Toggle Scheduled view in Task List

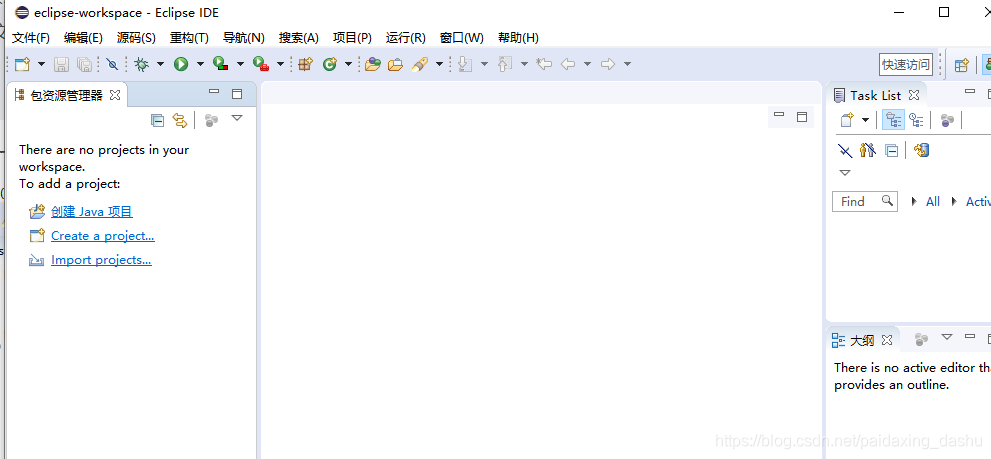[916, 120]
